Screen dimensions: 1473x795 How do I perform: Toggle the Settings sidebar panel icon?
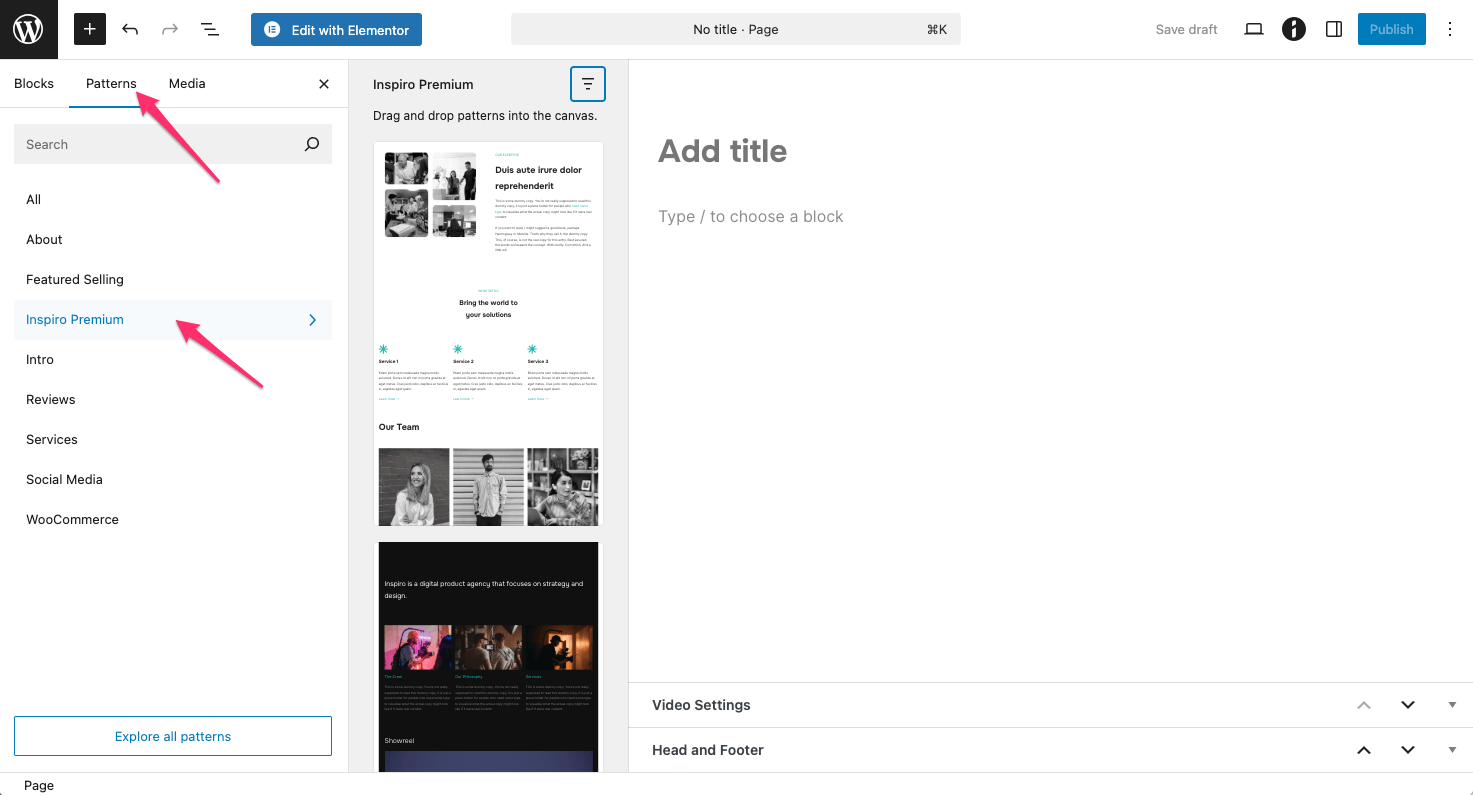point(1333,29)
